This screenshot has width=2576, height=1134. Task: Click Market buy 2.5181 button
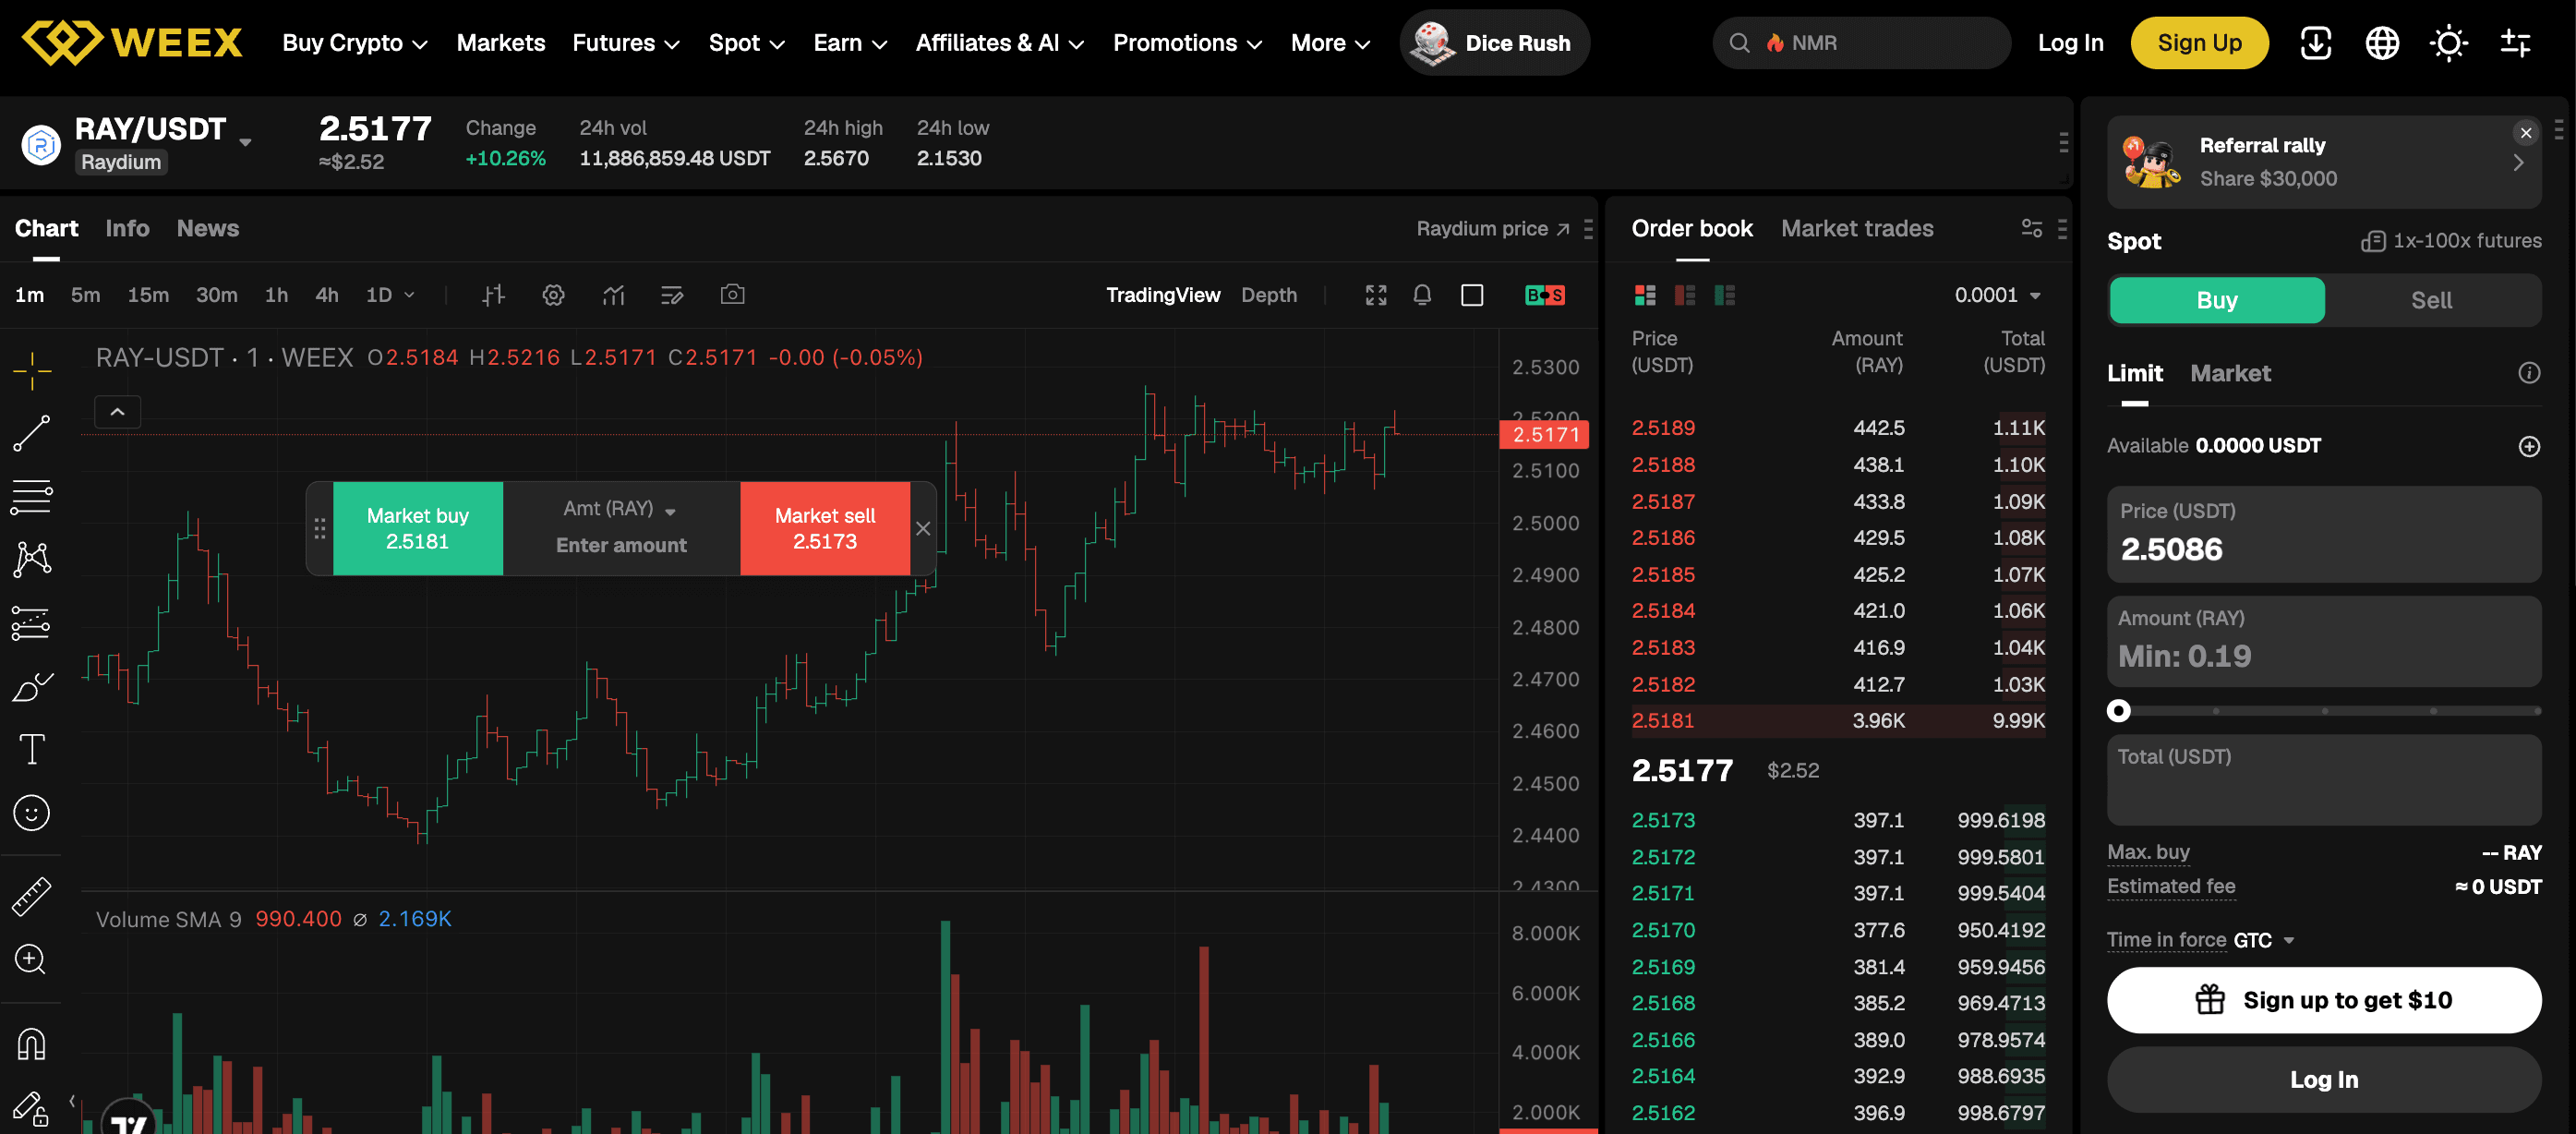pos(417,528)
